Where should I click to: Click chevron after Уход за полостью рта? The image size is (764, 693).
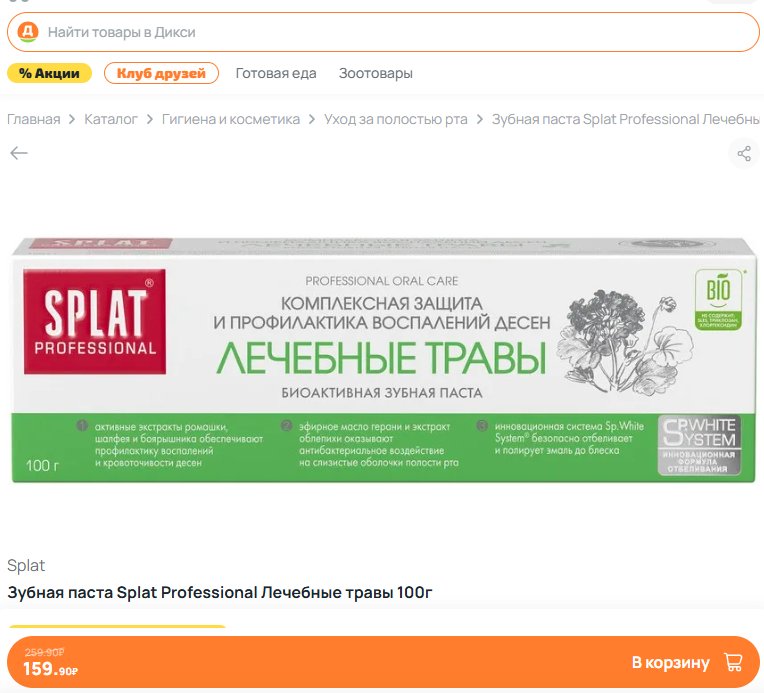479,119
